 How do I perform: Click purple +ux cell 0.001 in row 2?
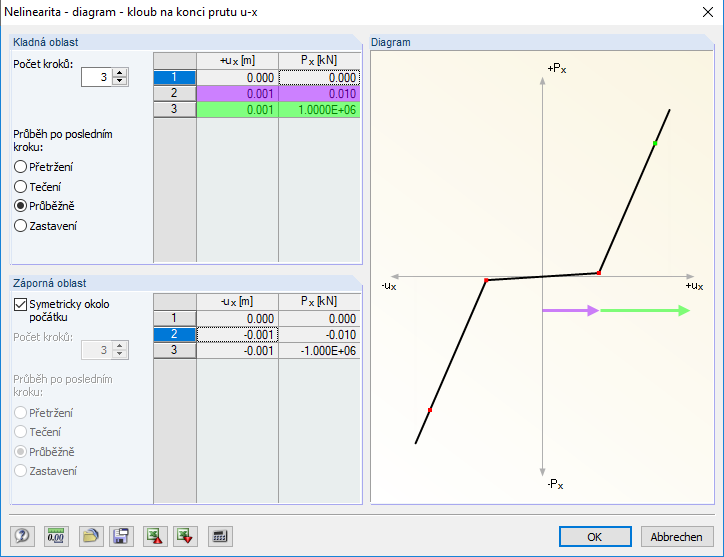tap(237, 94)
